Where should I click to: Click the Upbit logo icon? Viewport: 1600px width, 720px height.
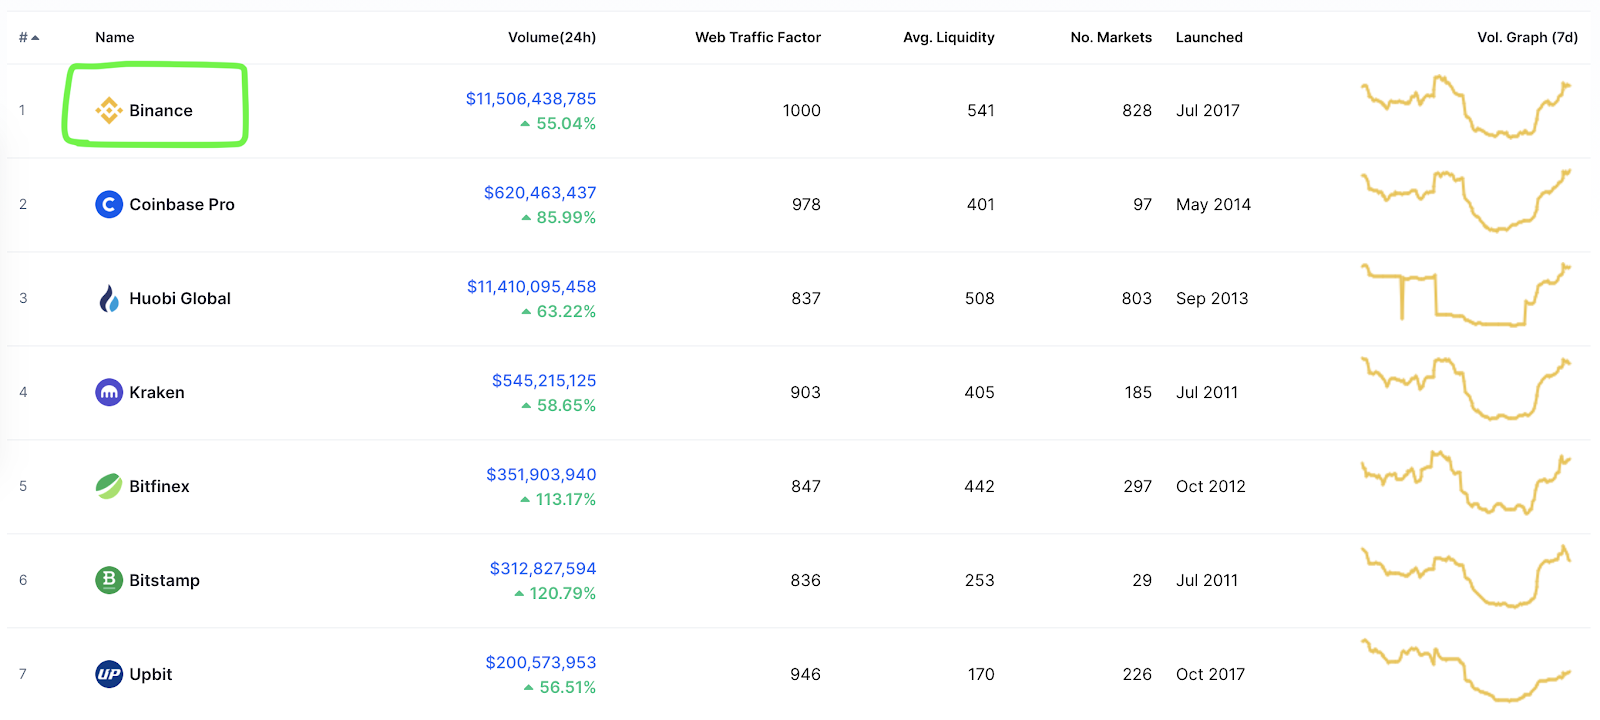pos(108,674)
